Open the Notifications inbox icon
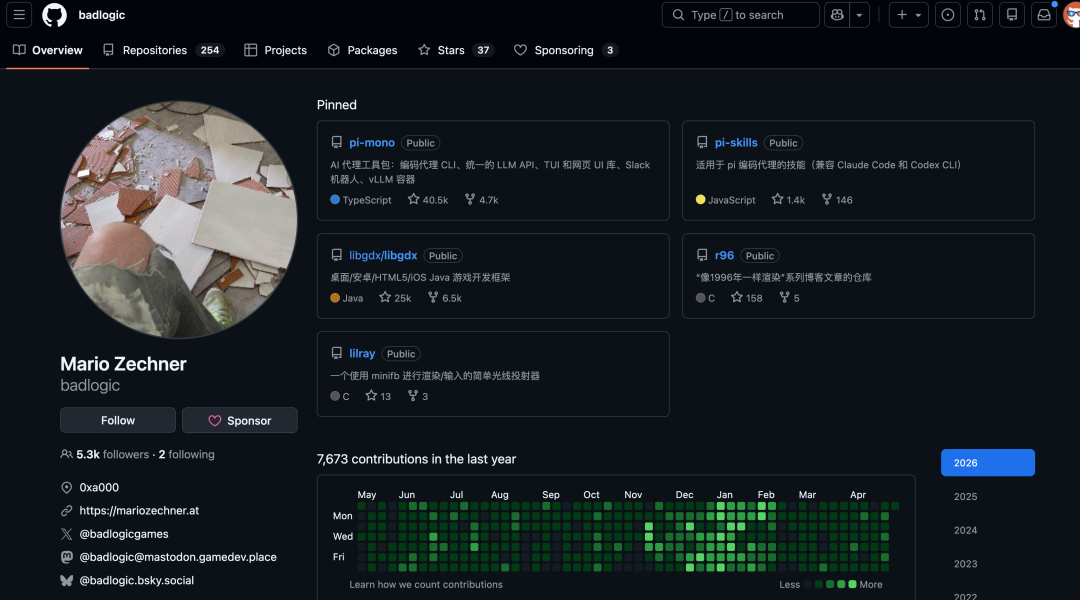 point(1044,15)
